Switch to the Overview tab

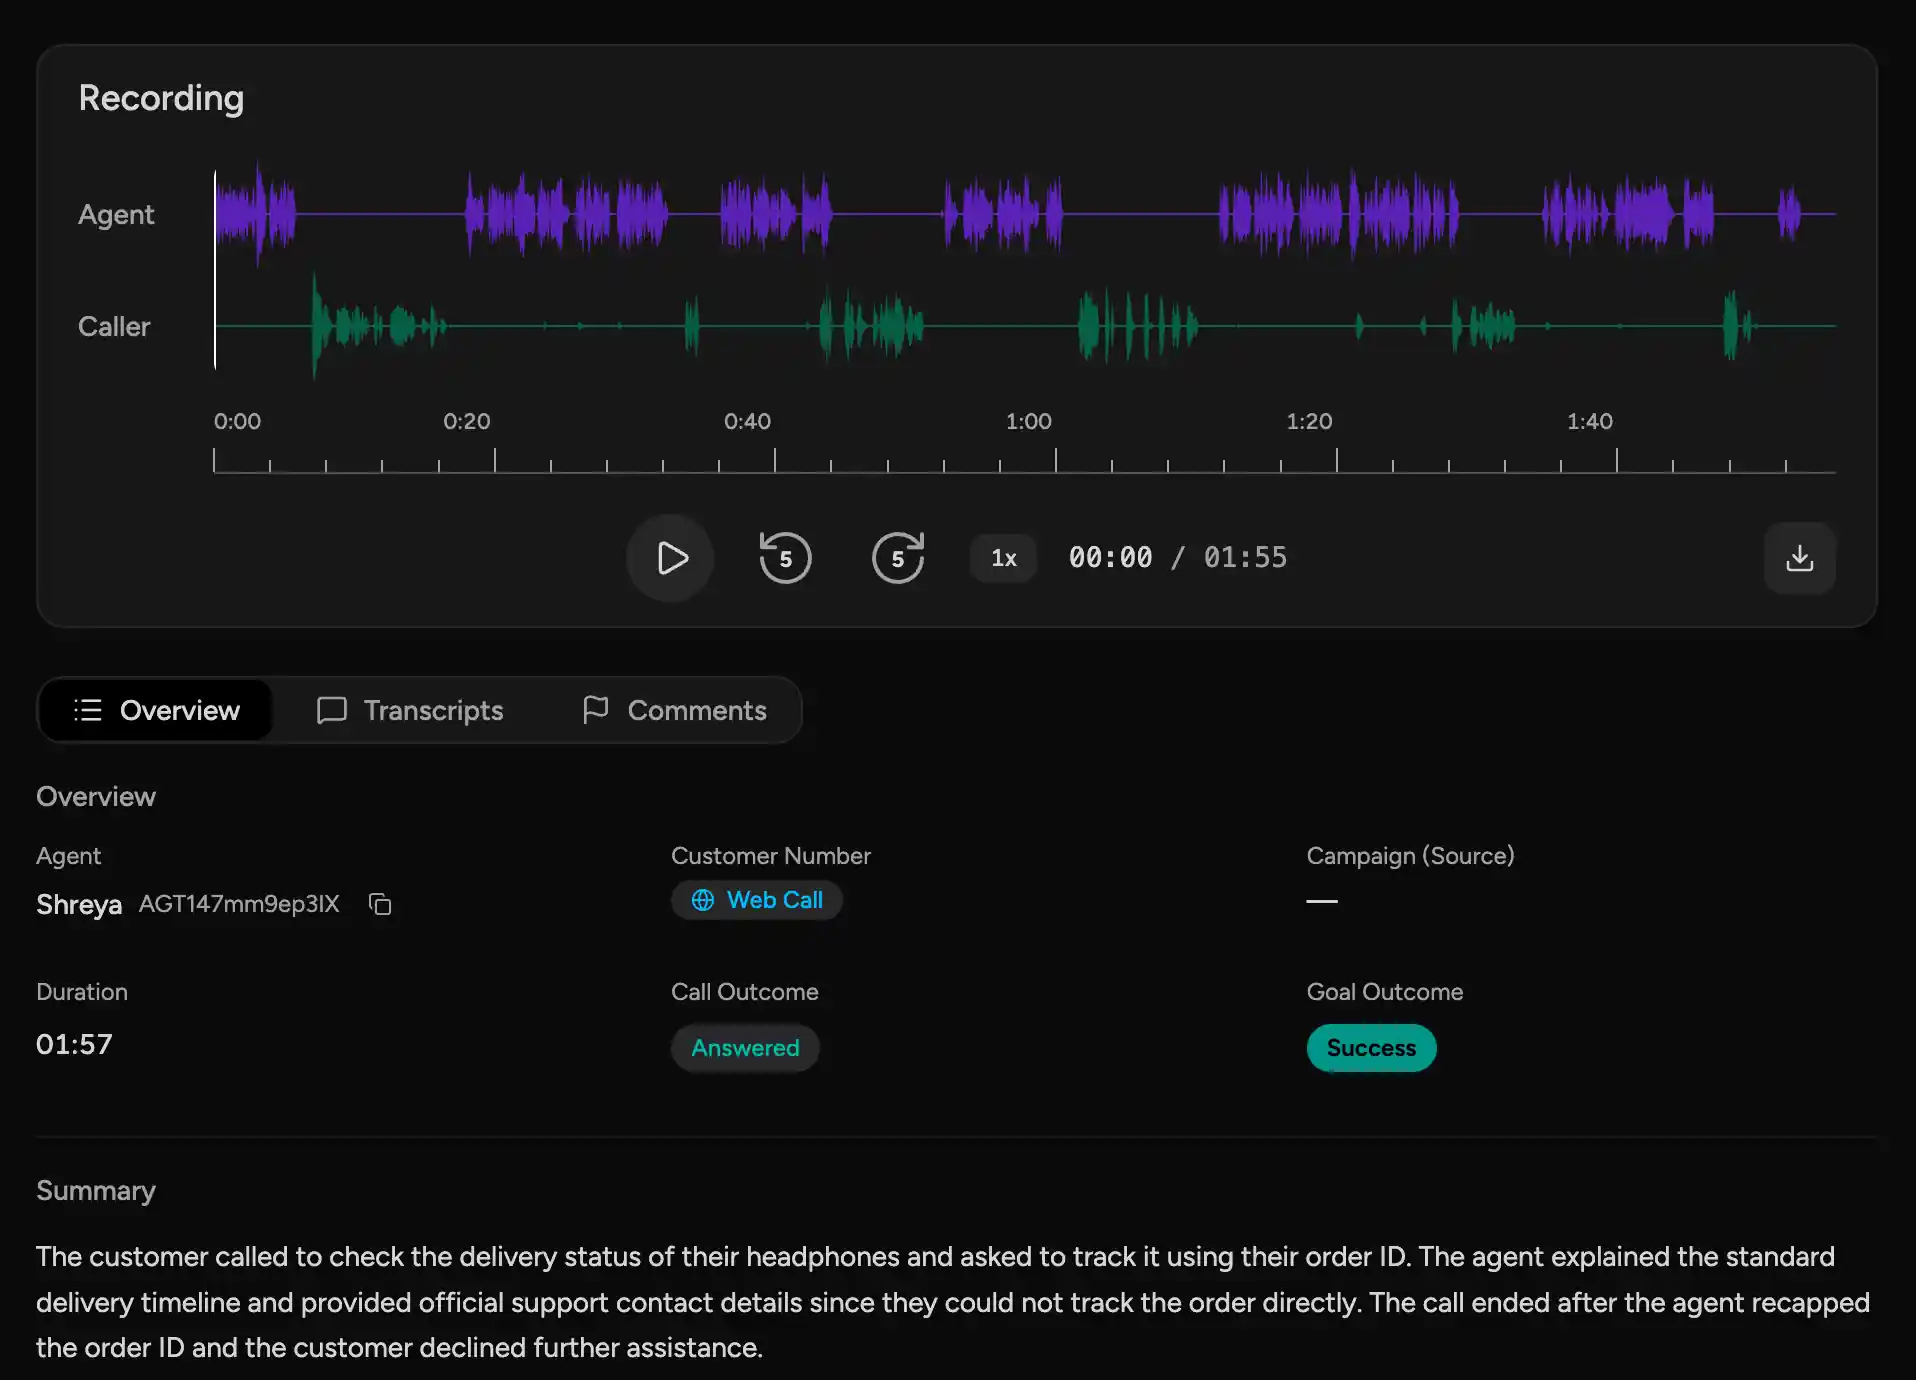(156, 710)
